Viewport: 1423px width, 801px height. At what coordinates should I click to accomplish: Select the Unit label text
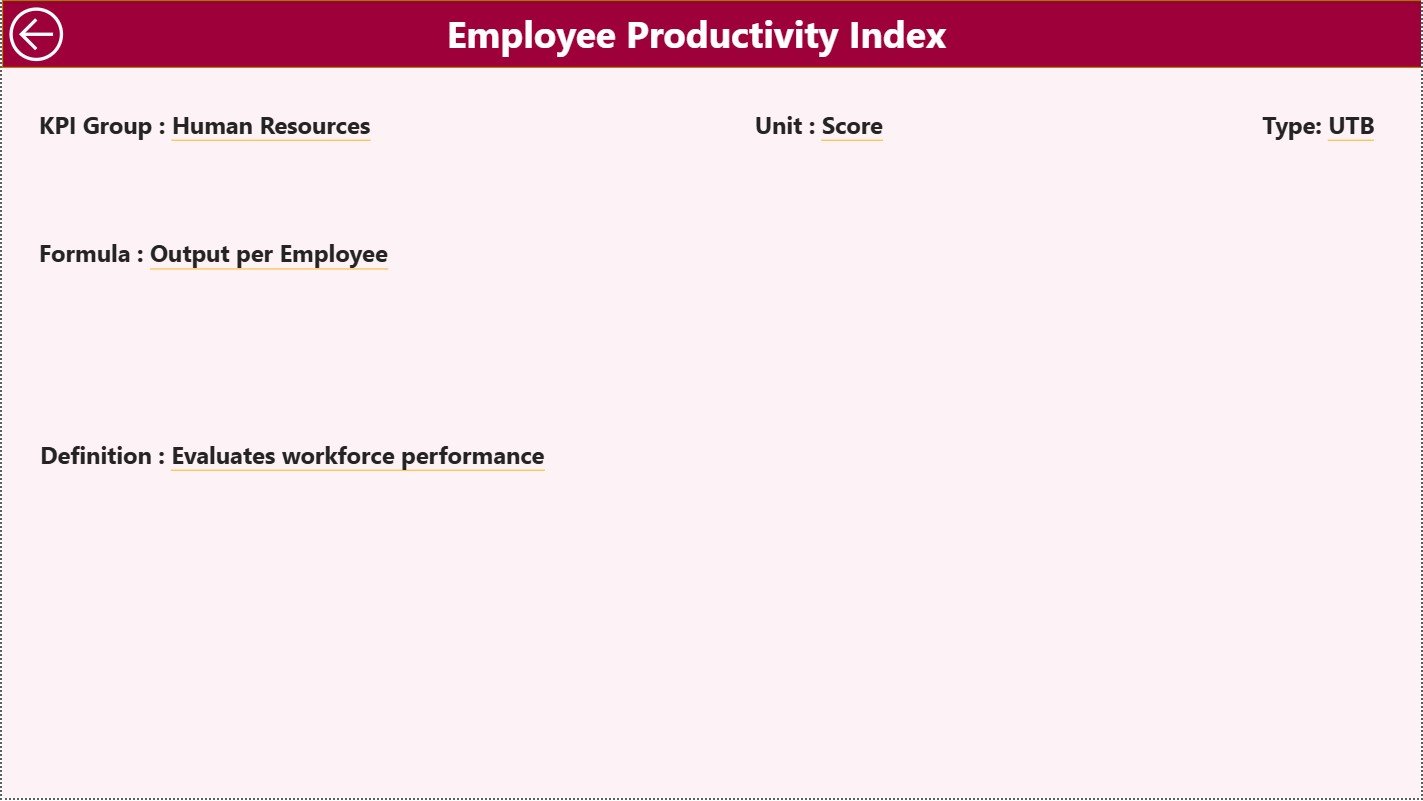780,126
